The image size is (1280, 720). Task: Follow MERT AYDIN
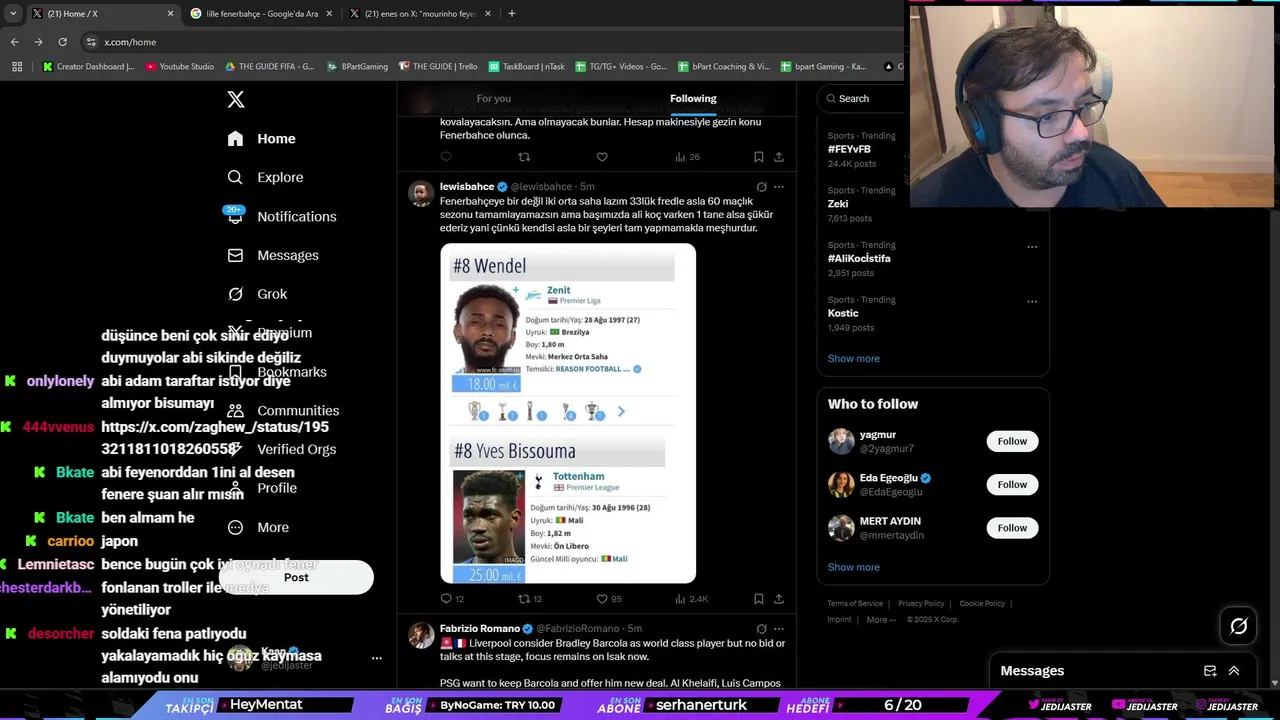1012,527
